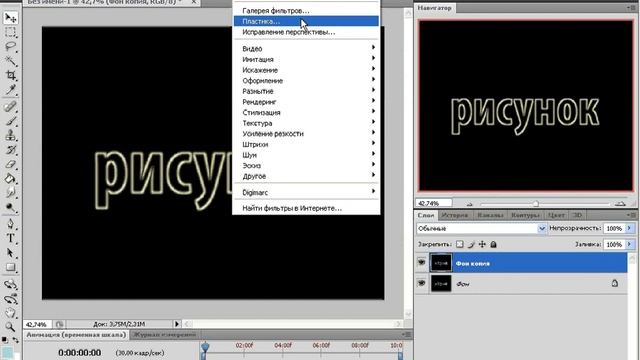The width and height of the screenshot is (640, 360).
Task: Expand the Имитация submenu
Action: [x=306, y=59]
